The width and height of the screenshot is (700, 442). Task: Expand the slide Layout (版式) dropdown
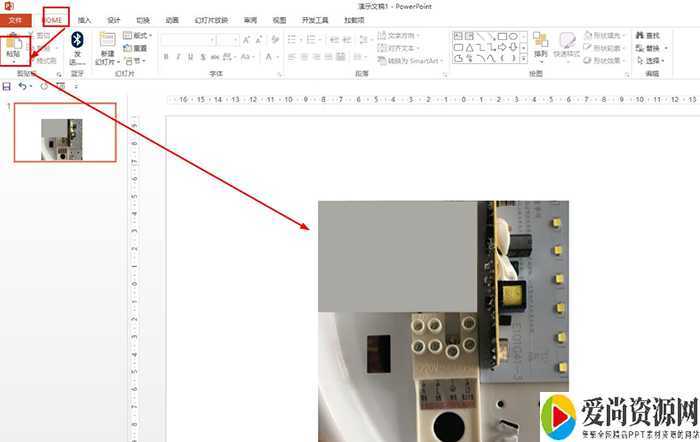point(140,35)
